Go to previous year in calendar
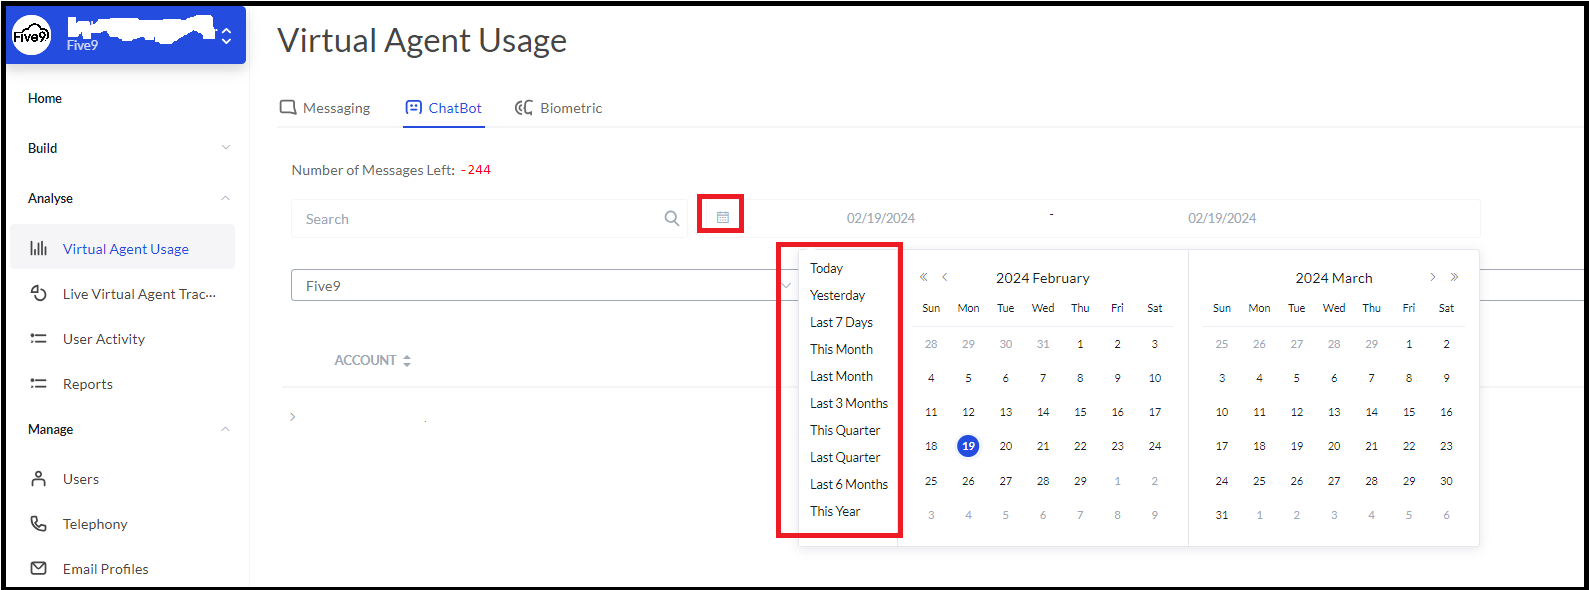This screenshot has height=590, width=1589. (924, 277)
